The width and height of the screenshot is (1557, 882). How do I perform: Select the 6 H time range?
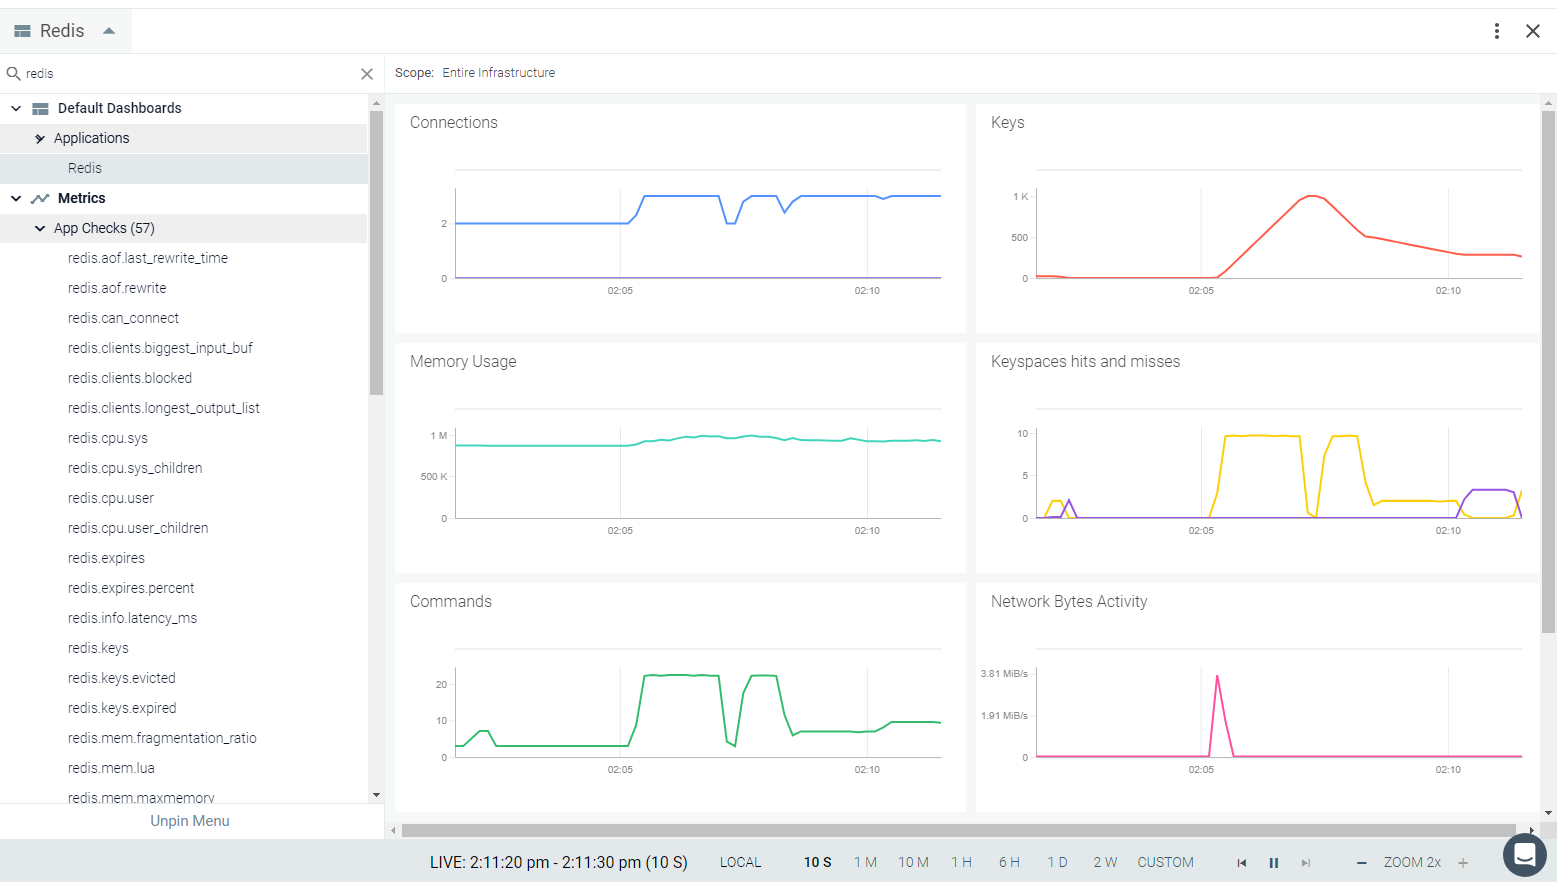[x=1009, y=862]
